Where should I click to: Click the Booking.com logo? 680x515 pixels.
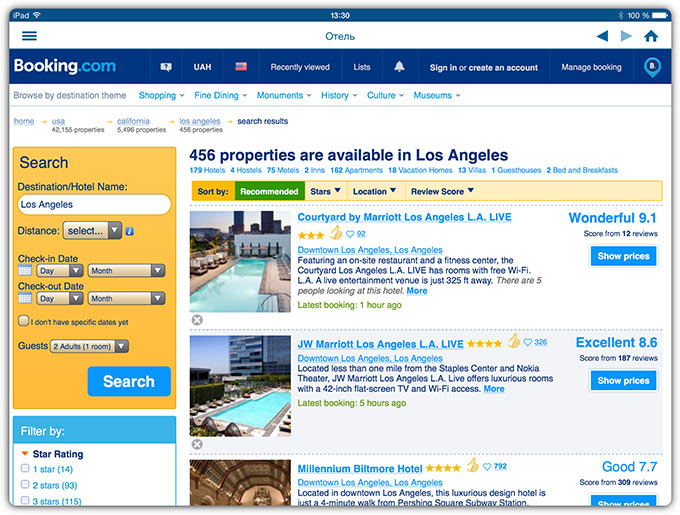(x=65, y=66)
